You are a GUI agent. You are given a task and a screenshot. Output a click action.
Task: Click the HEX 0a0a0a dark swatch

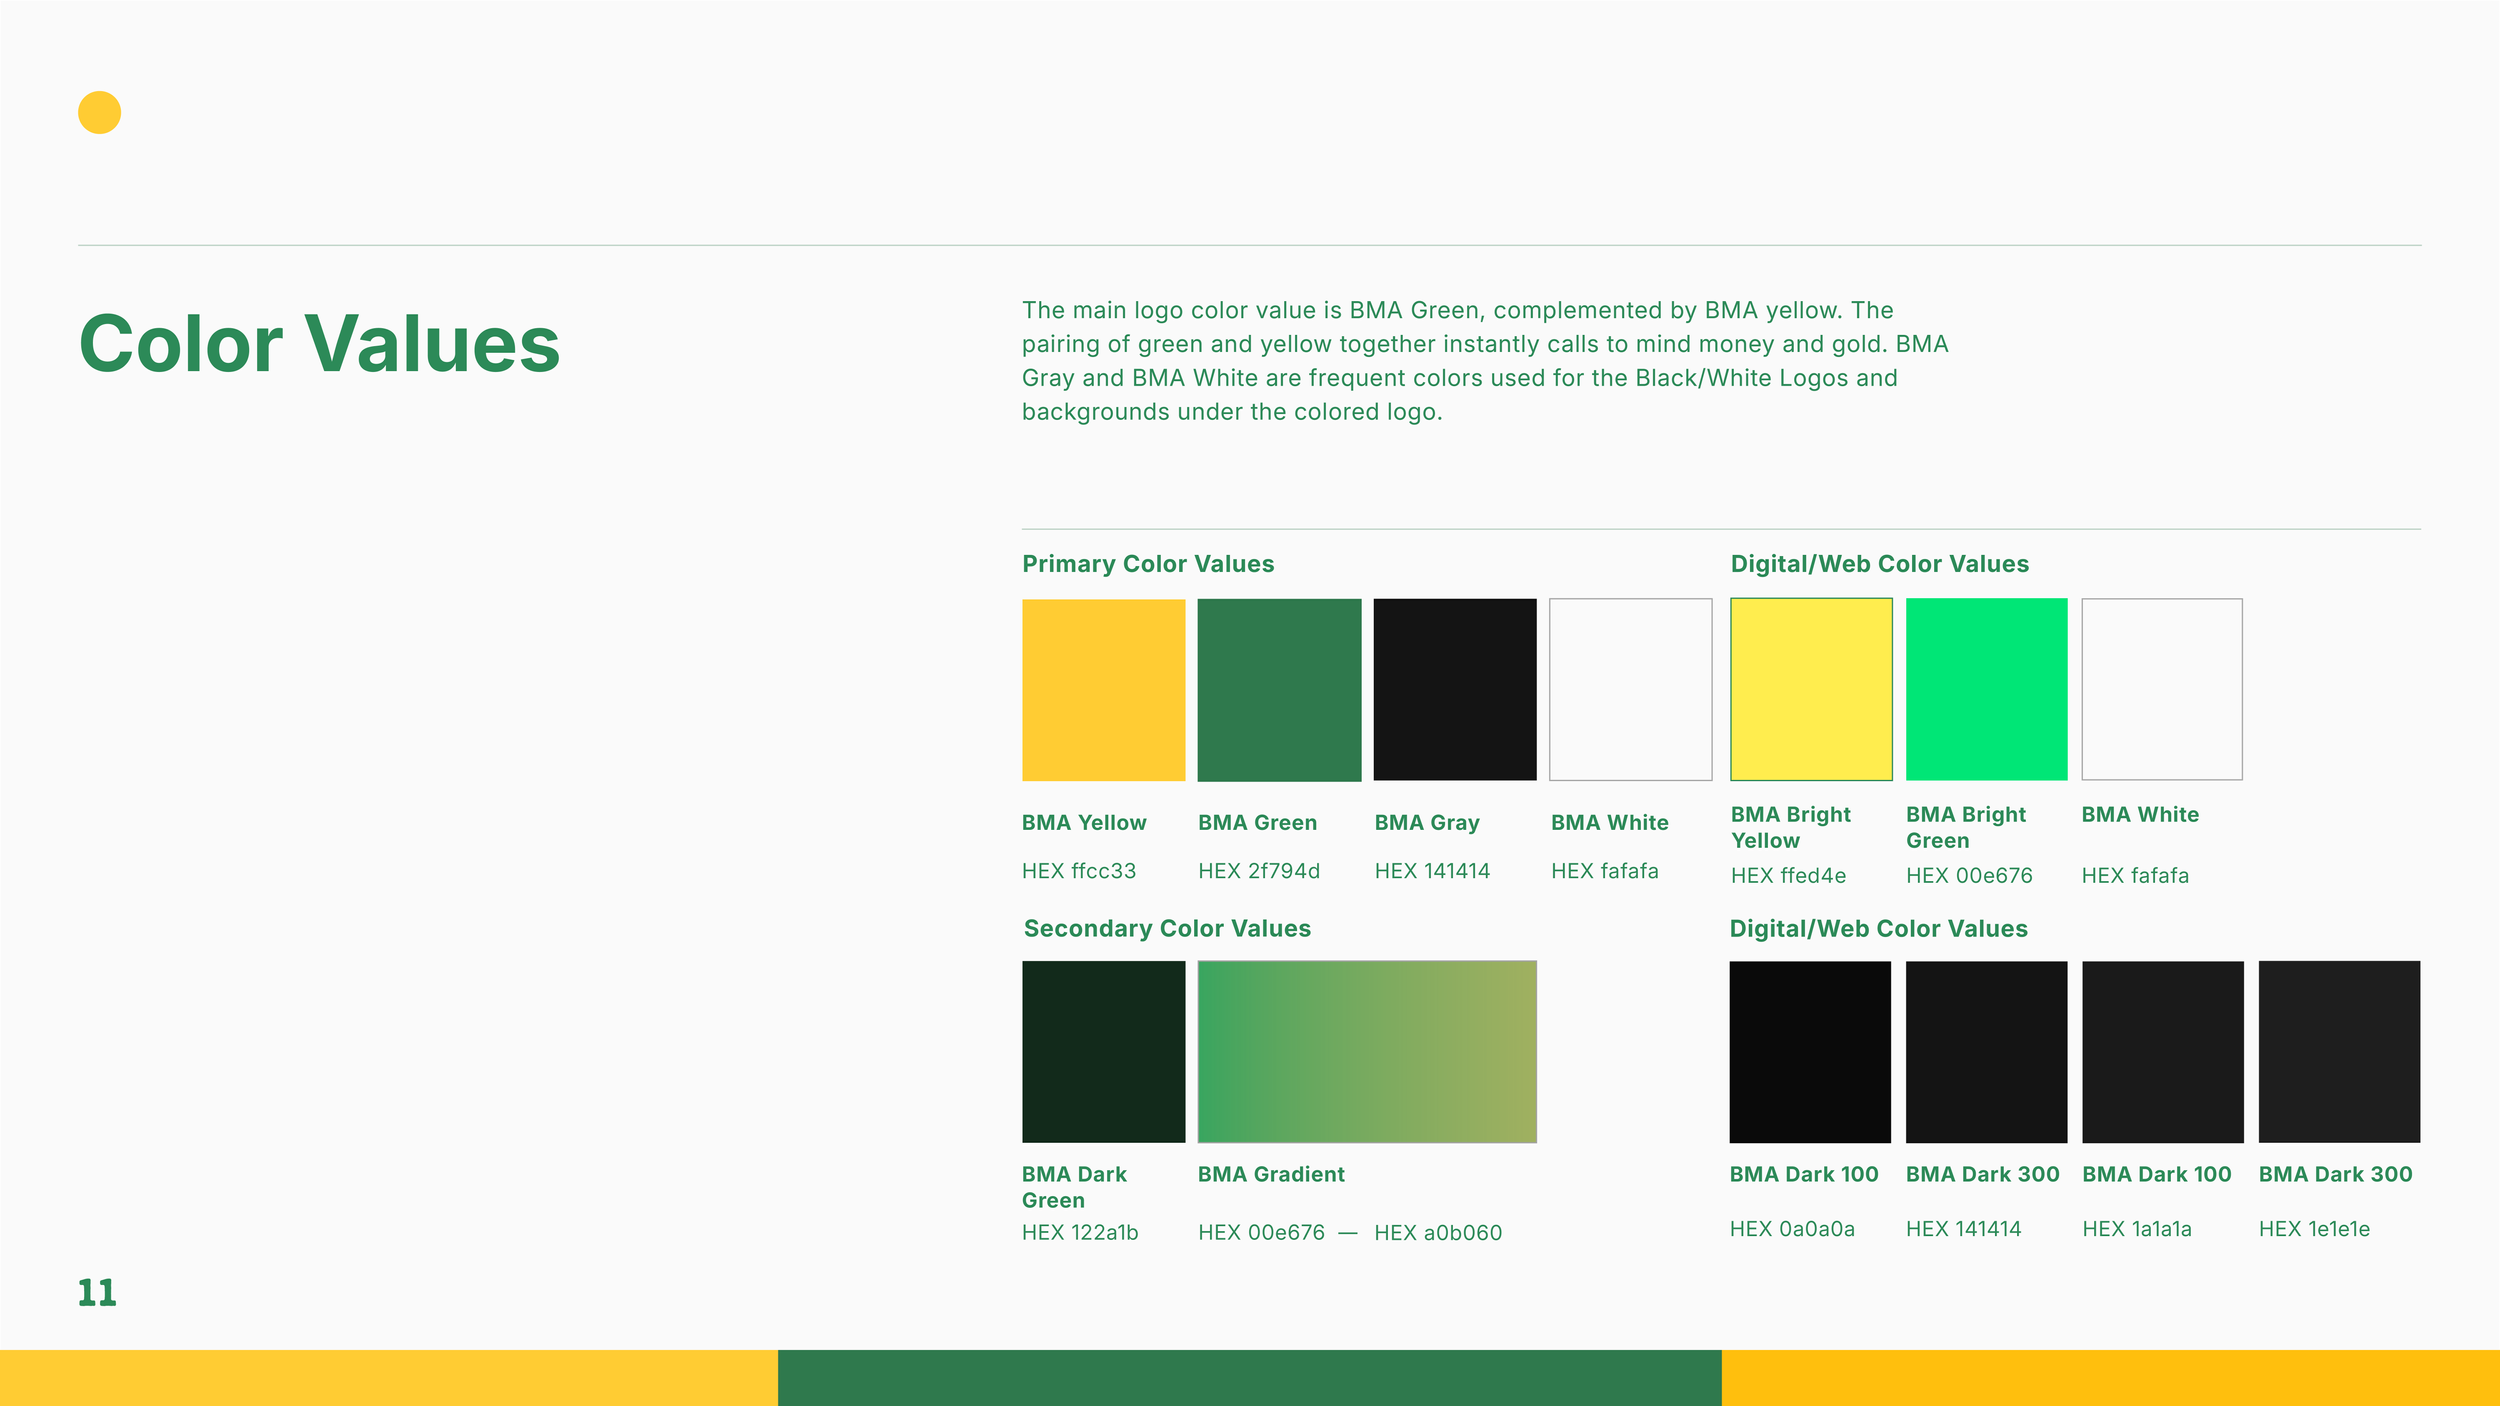coord(1810,1052)
